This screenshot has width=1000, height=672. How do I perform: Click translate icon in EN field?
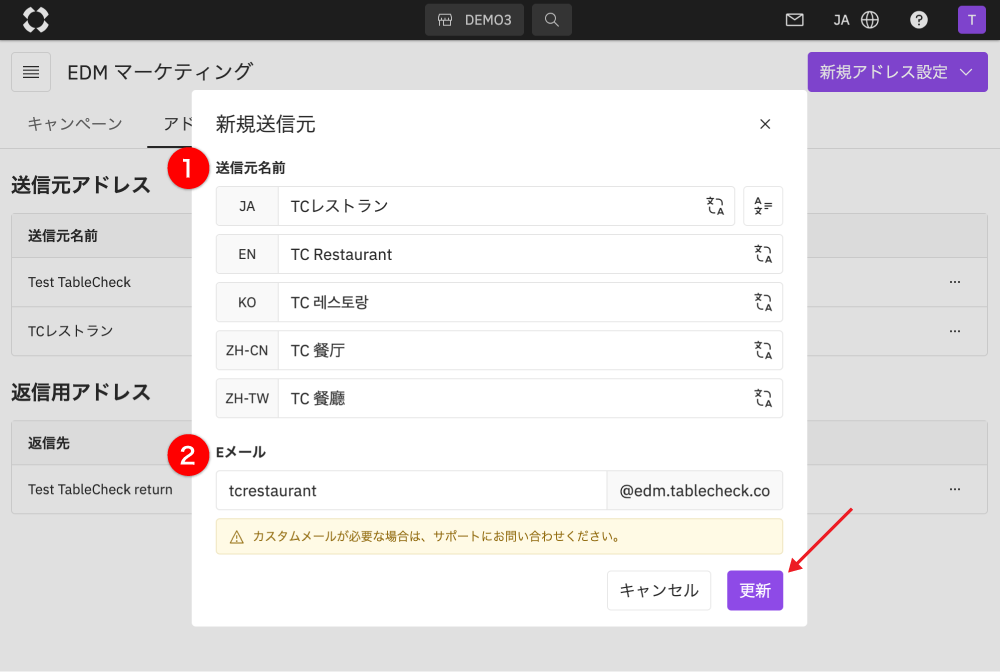[x=763, y=254]
